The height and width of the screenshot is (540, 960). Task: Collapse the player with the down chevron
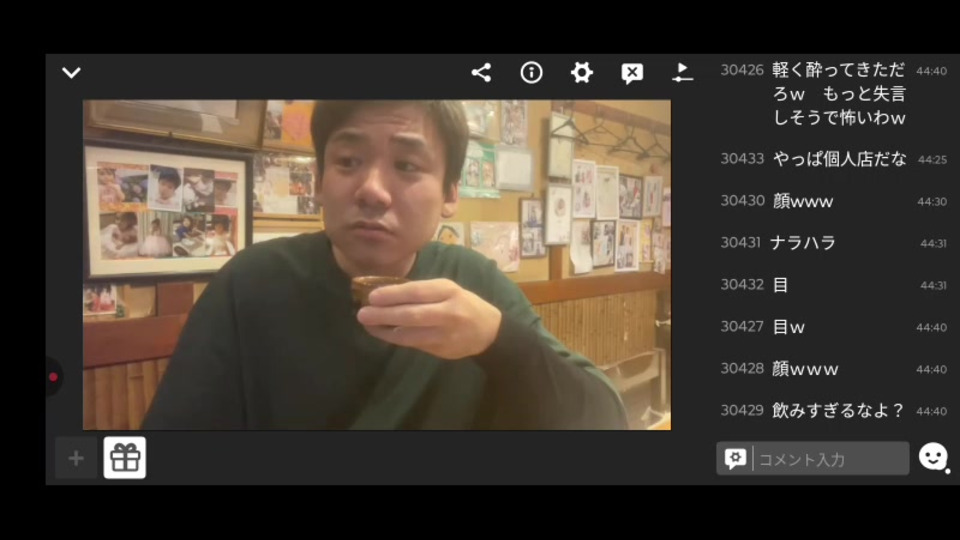(x=72, y=73)
